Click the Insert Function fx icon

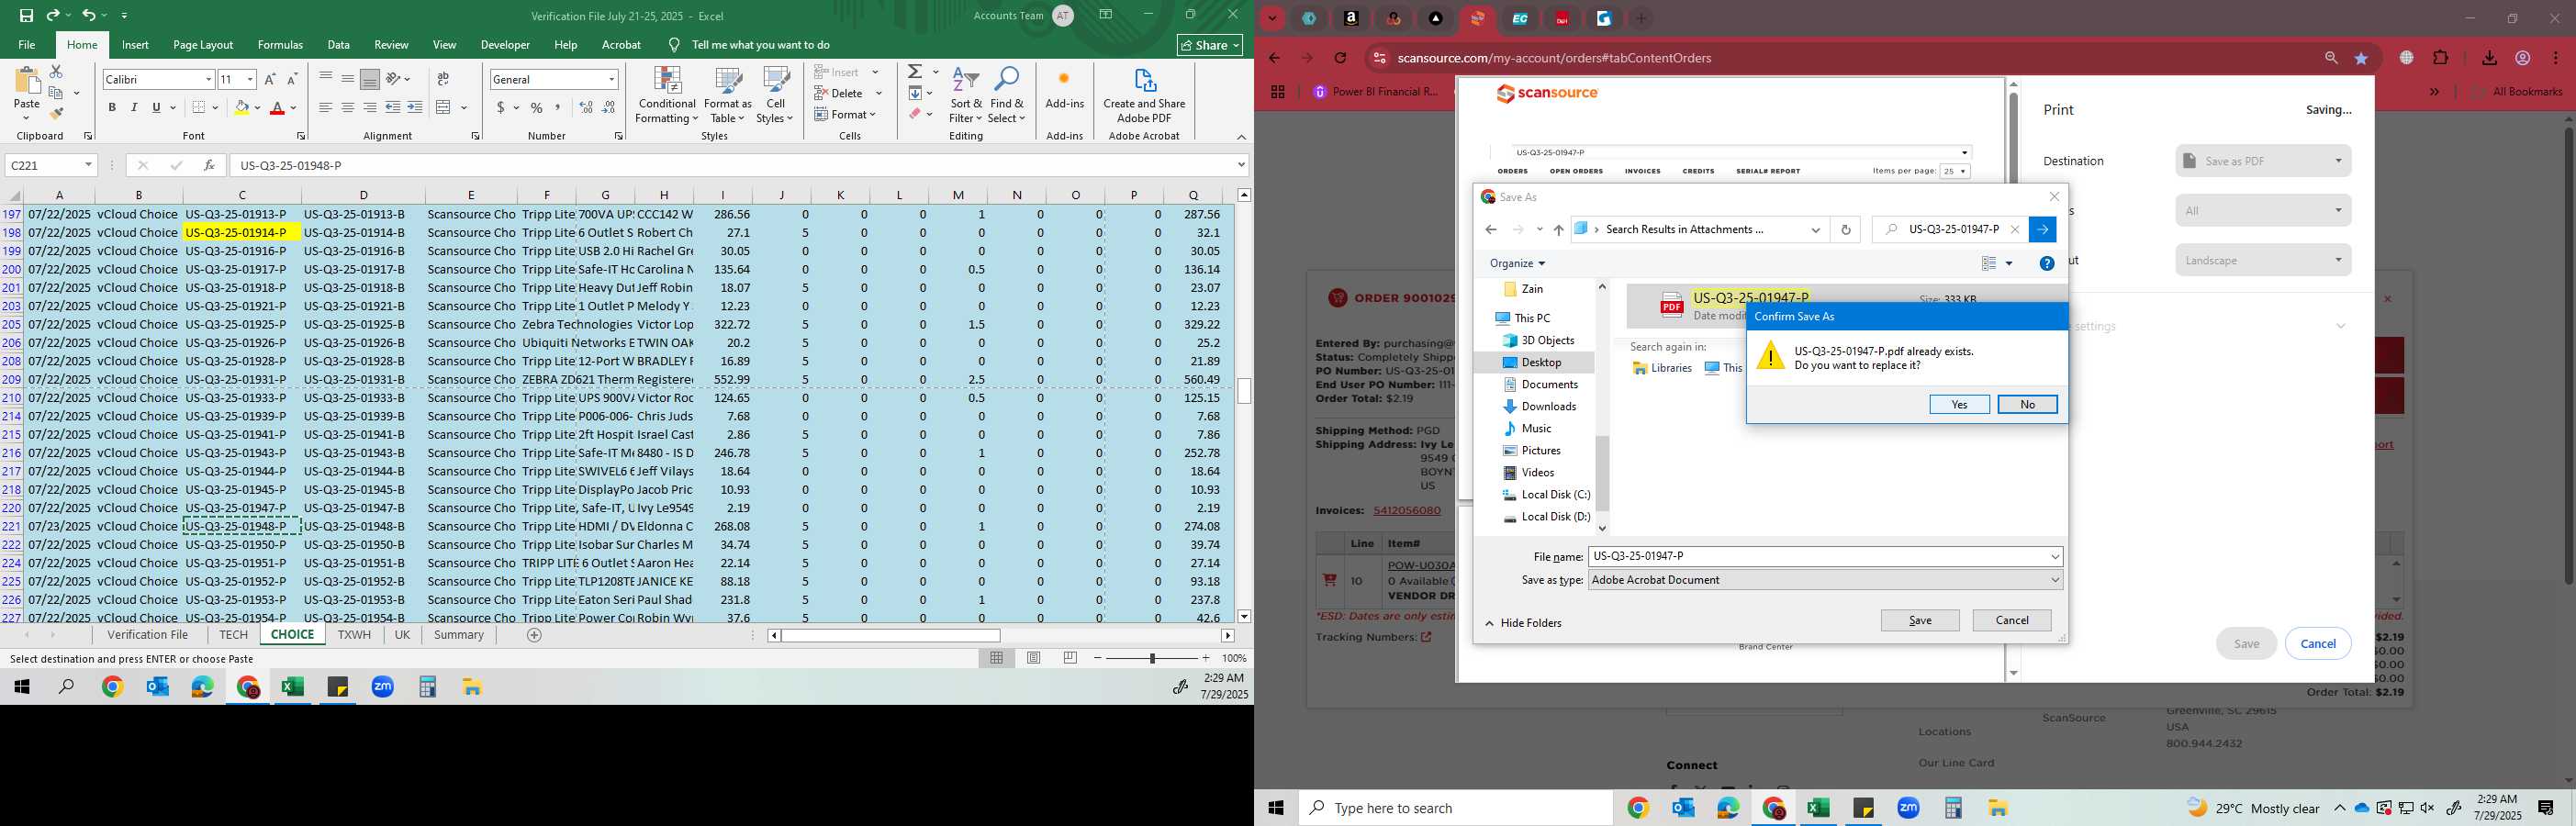point(209,165)
